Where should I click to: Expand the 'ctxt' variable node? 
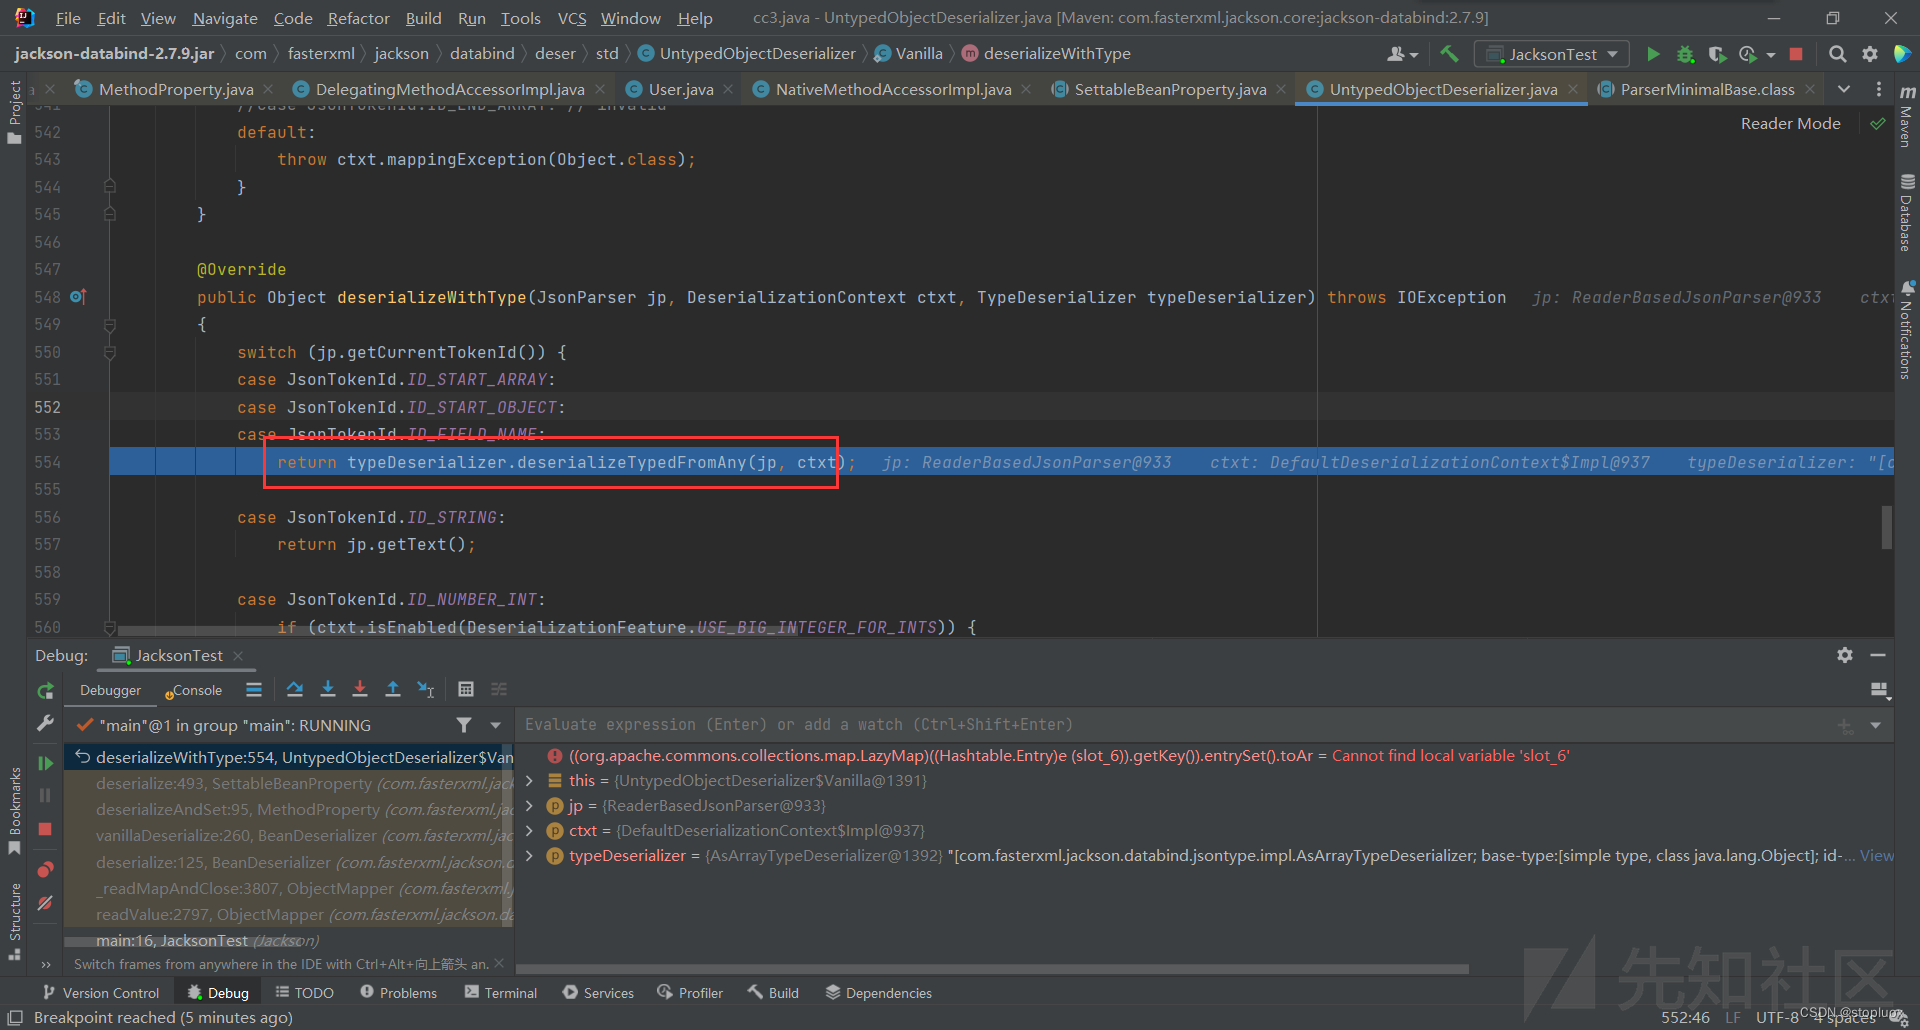click(529, 831)
